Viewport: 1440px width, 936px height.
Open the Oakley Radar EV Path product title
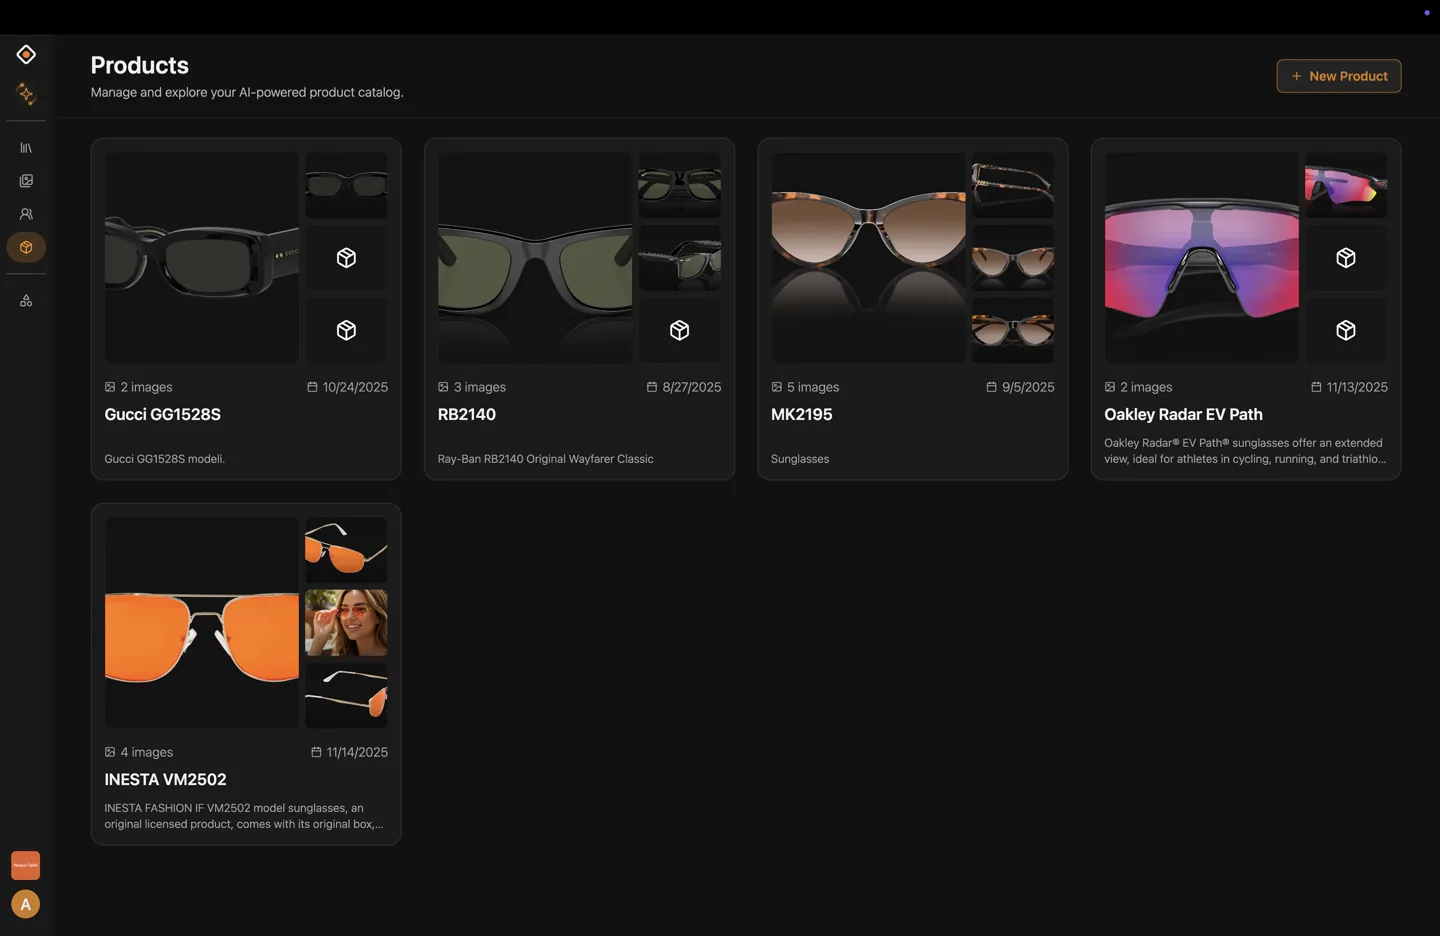click(x=1183, y=414)
